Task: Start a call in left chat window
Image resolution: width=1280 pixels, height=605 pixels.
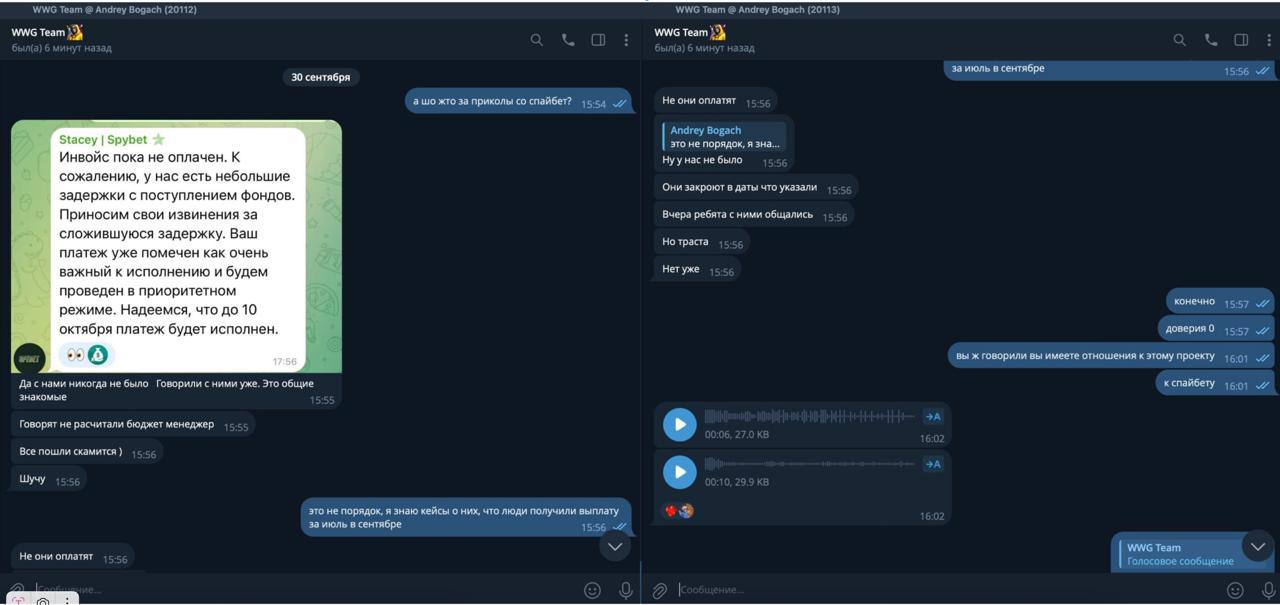Action: click(x=568, y=40)
